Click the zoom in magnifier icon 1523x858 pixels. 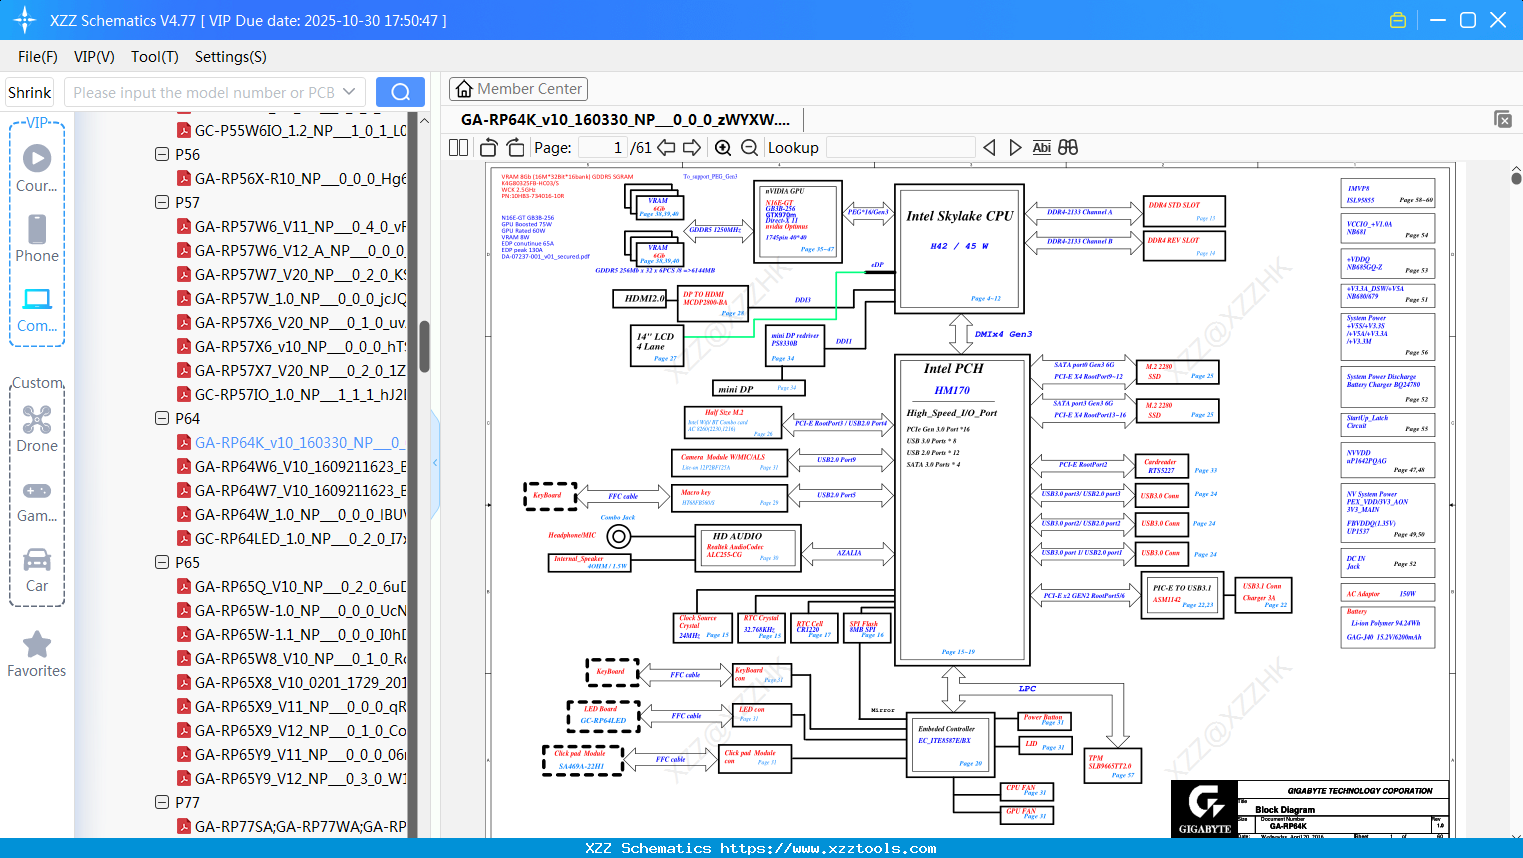coord(723,148)
